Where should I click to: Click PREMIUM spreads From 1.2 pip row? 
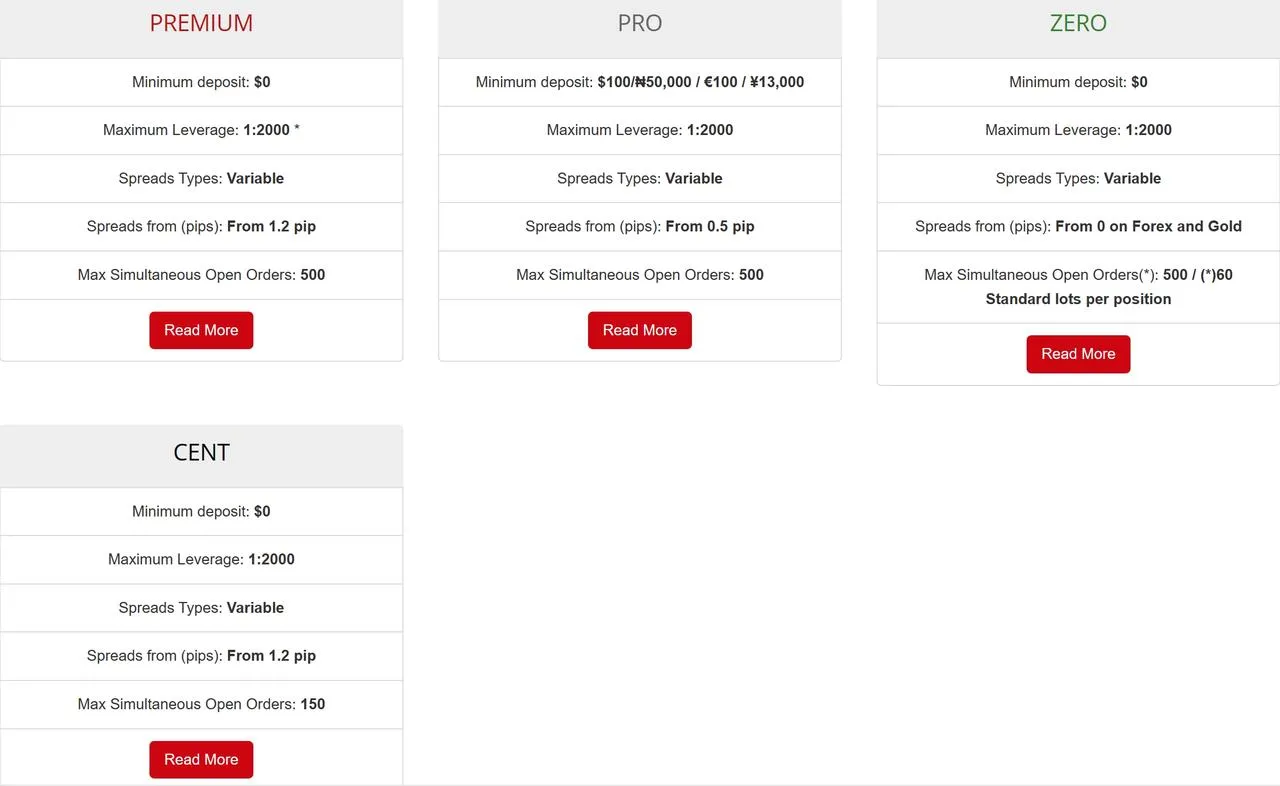(201, 226)
